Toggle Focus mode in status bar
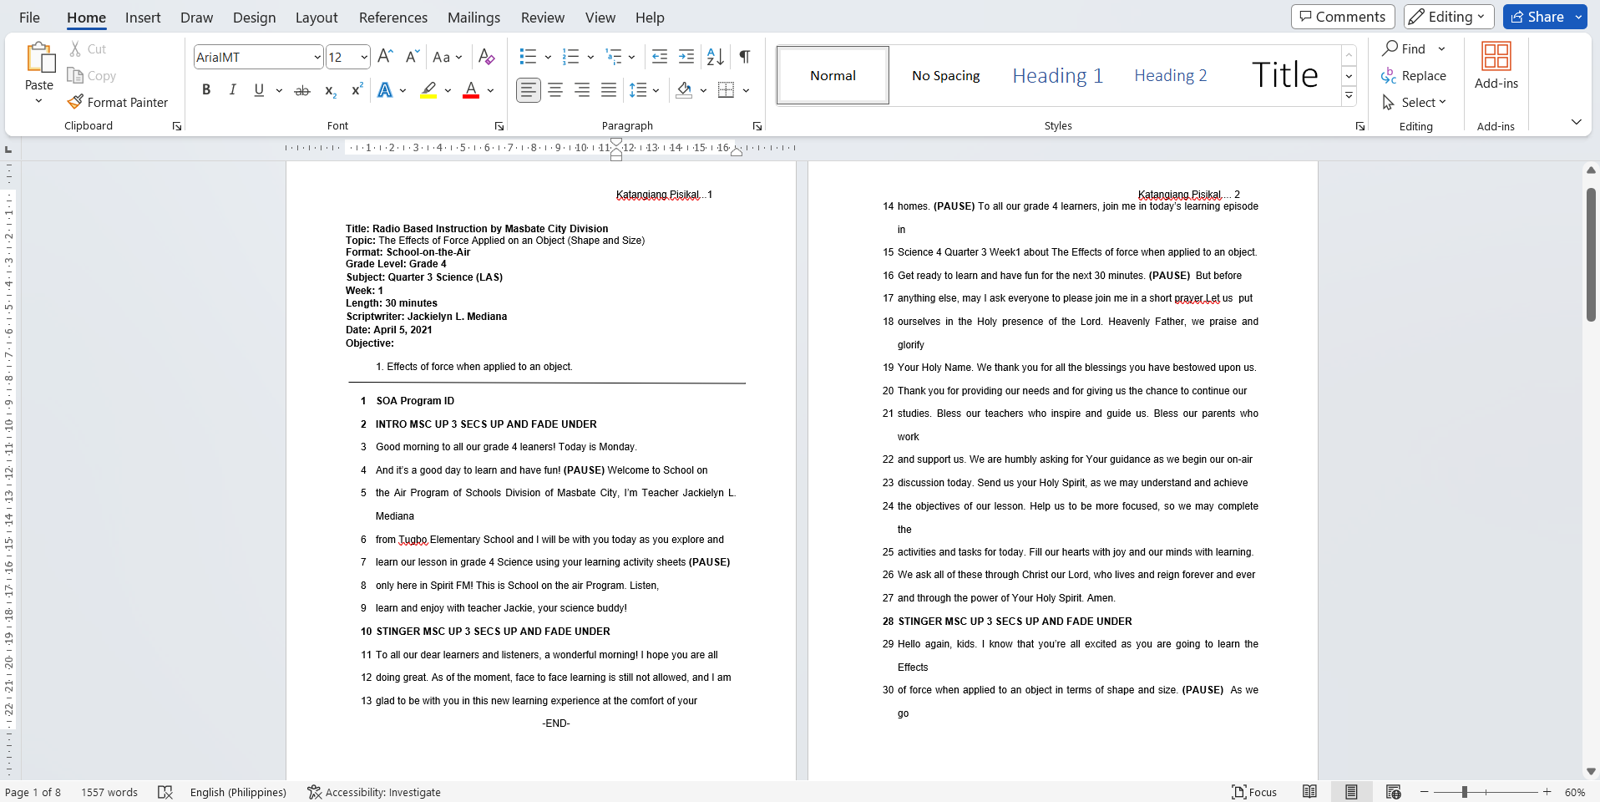 tap(1254, 792)
